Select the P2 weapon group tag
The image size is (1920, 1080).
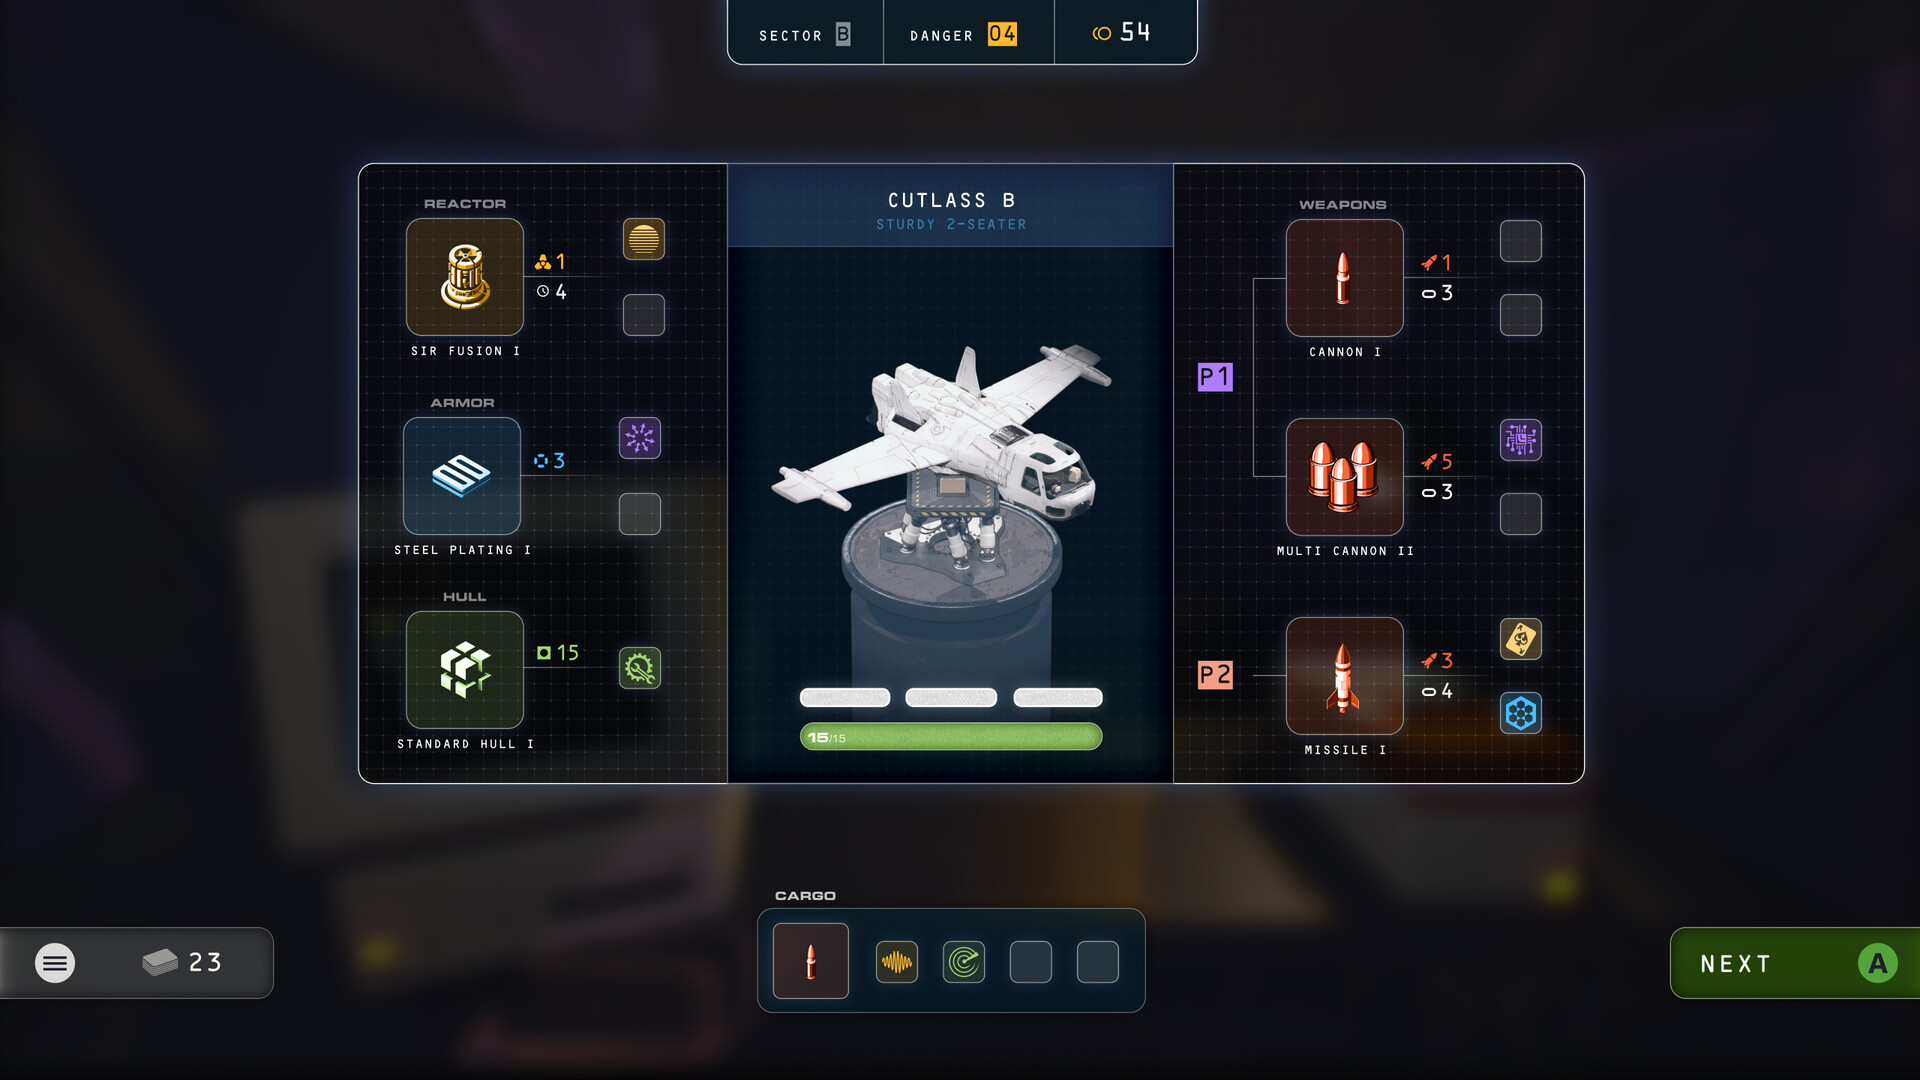coord(1215,675)
